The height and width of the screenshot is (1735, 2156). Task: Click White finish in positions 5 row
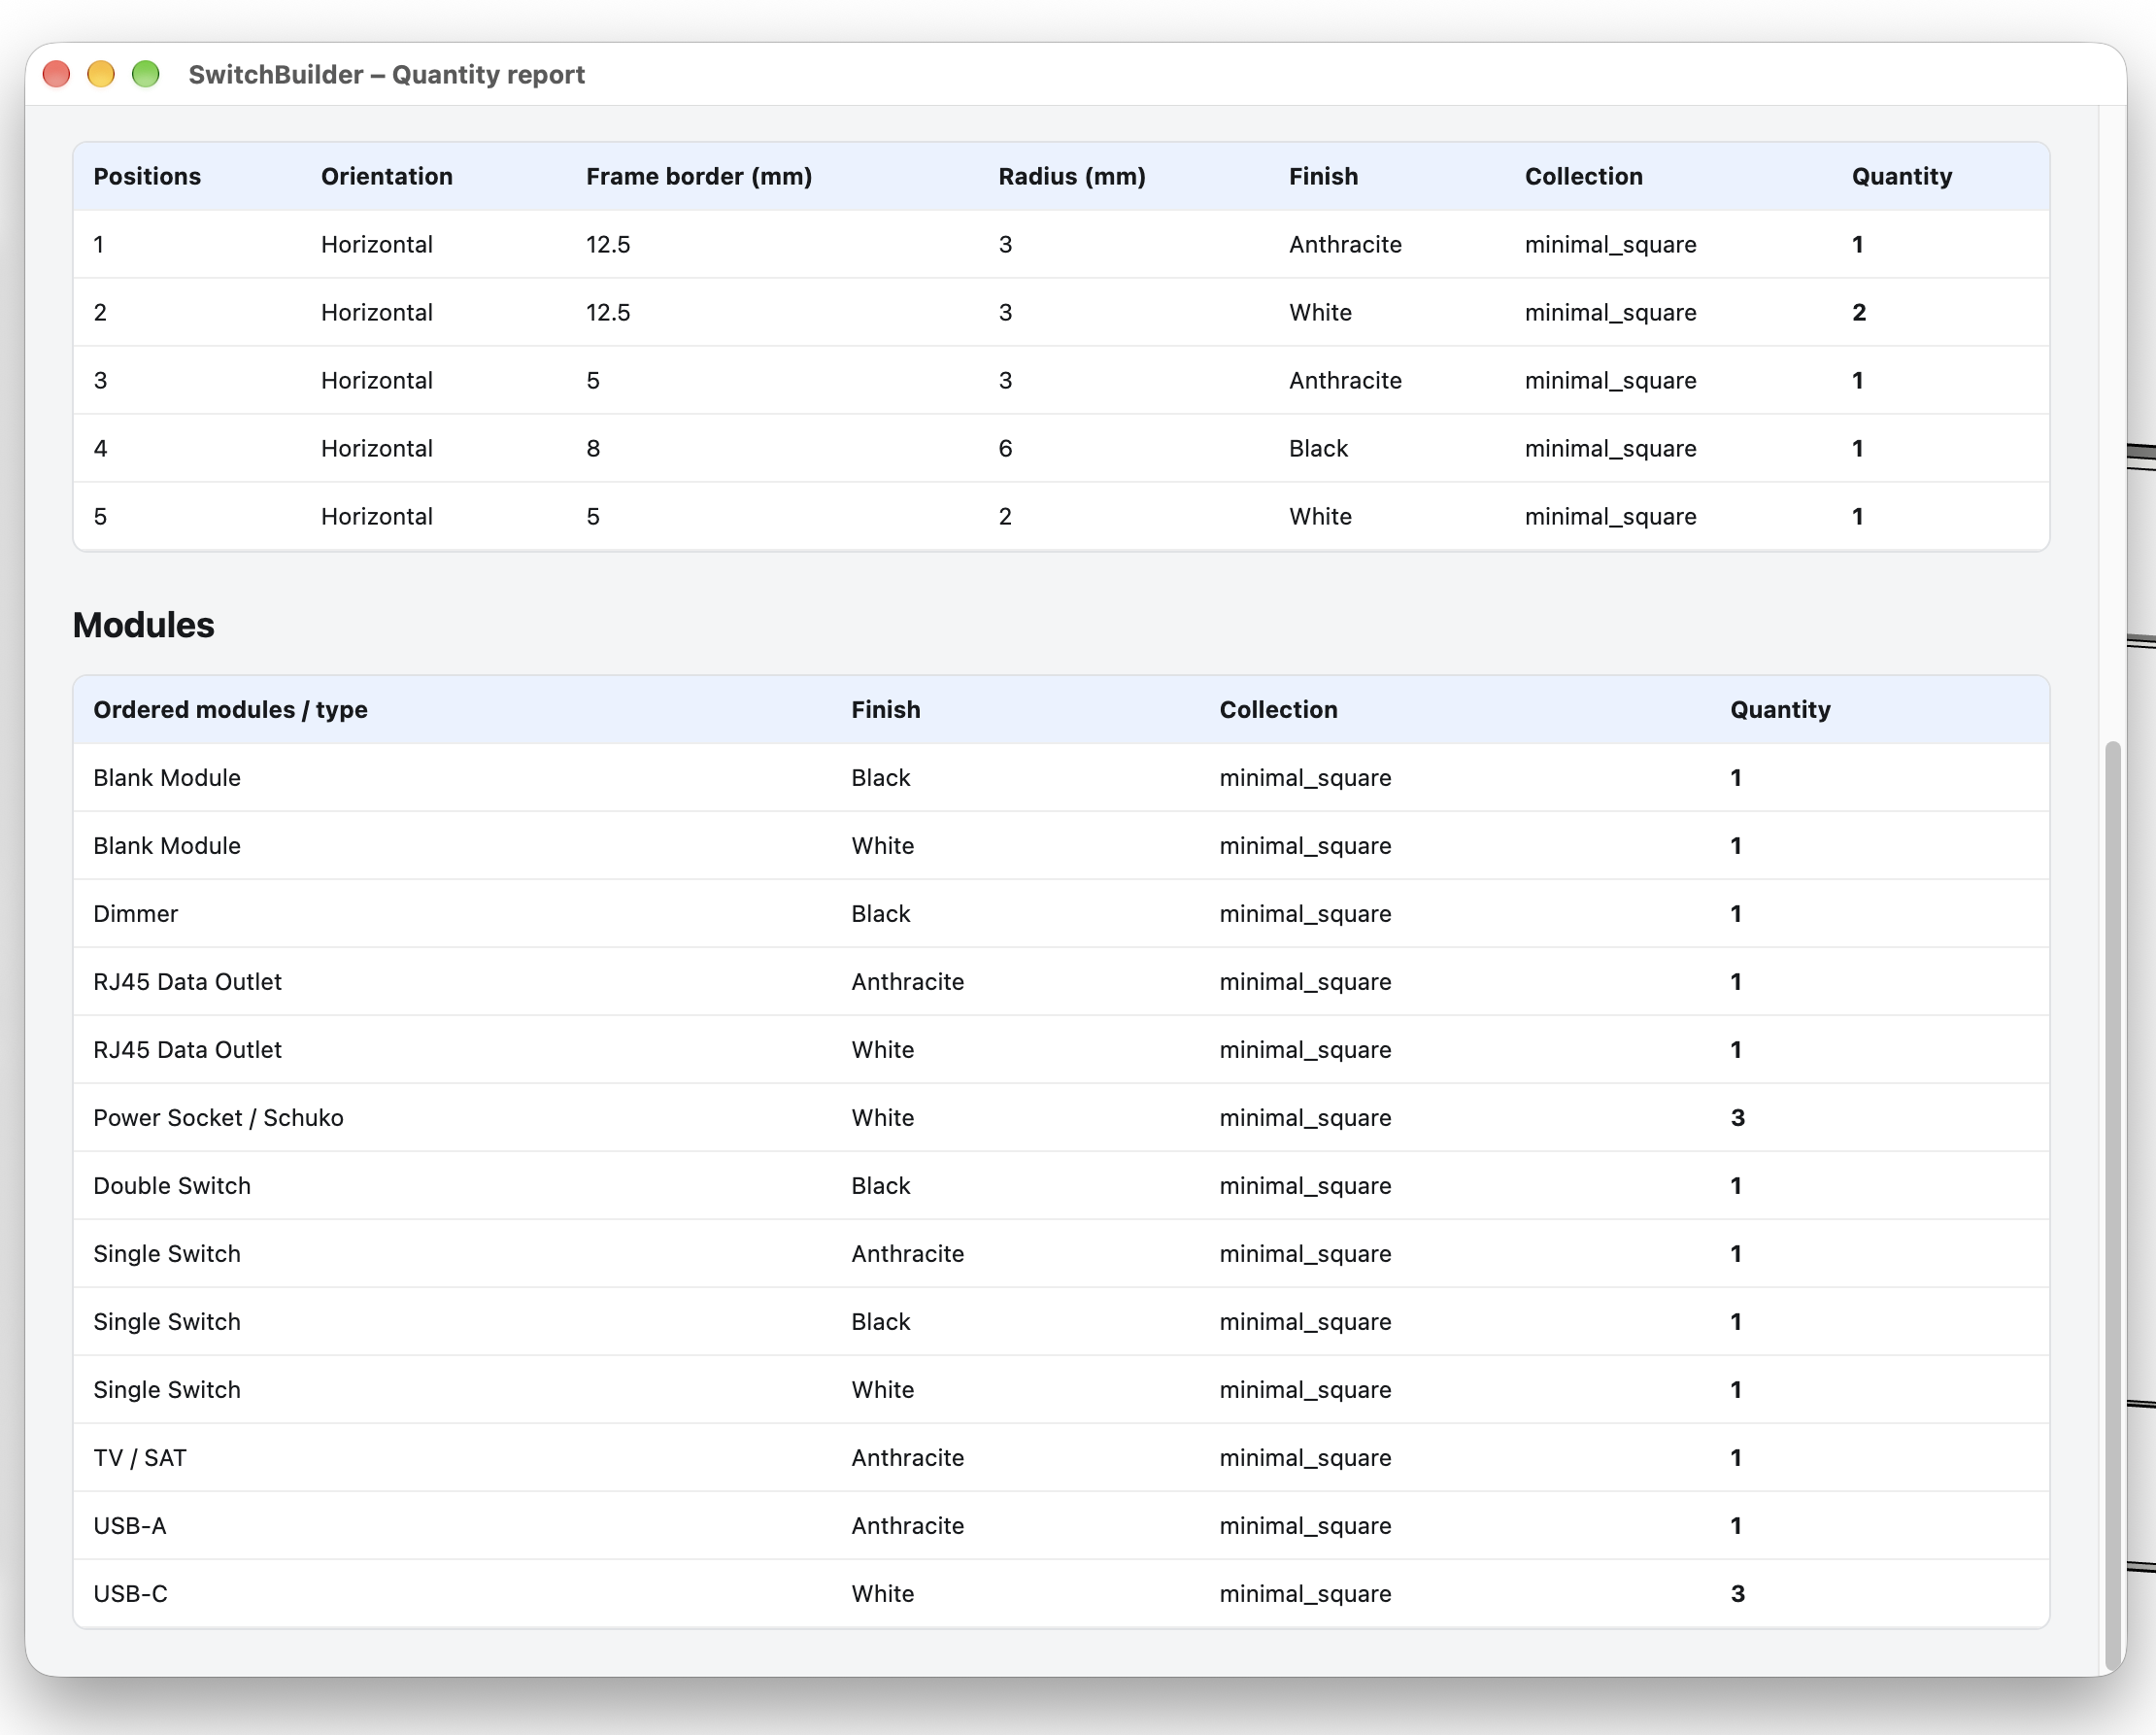1320,517
